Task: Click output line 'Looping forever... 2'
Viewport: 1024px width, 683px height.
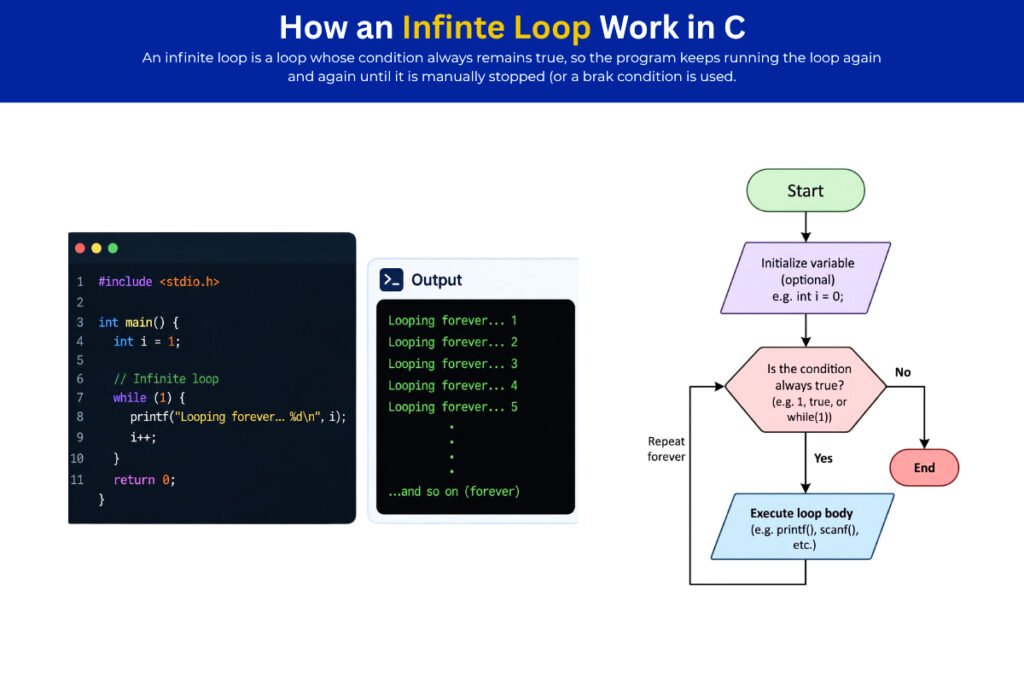Action: point(453,342)
